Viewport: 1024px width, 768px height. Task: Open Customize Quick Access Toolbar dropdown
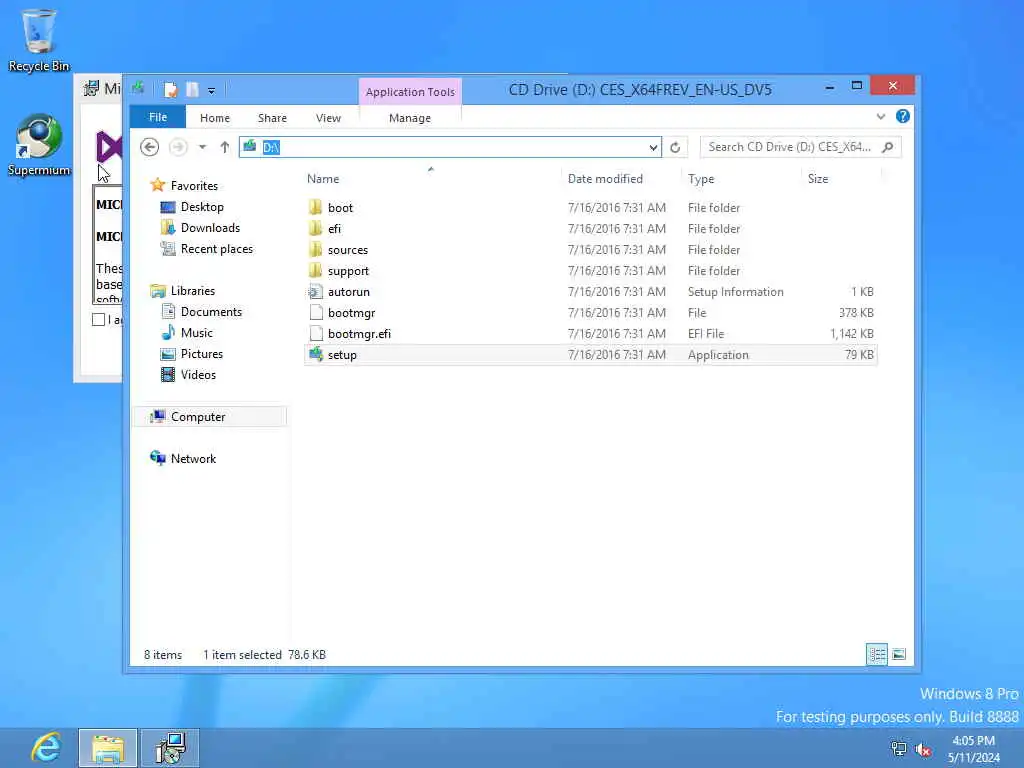[x=211, y=91]
